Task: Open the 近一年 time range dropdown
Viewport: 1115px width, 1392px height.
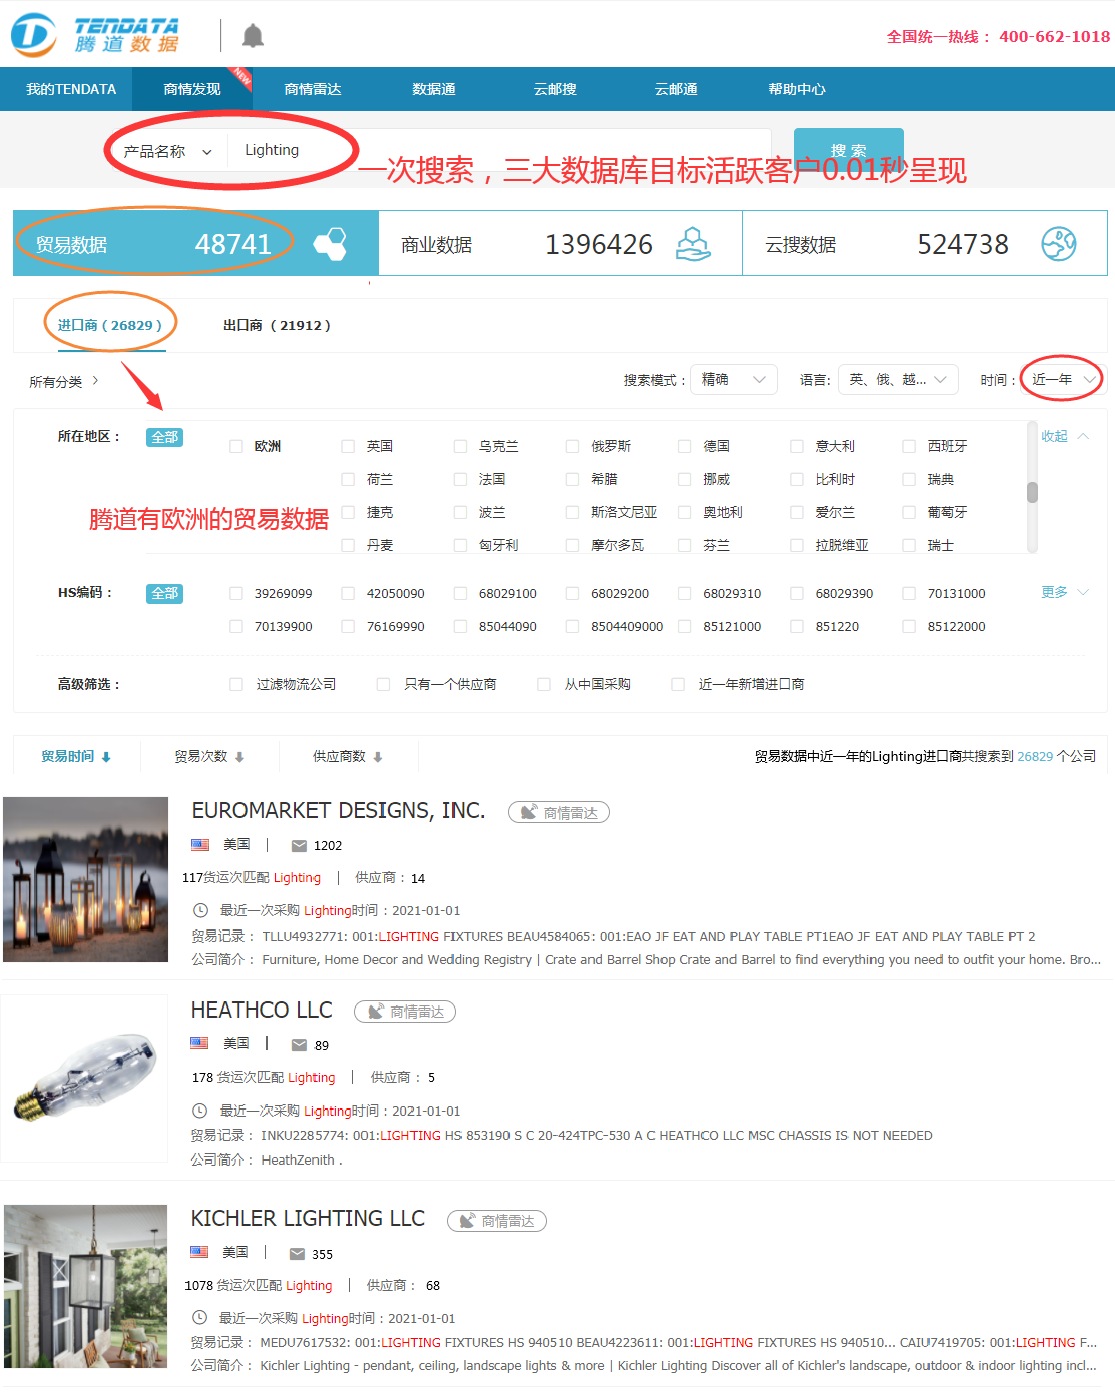Action: point(1063,380)
